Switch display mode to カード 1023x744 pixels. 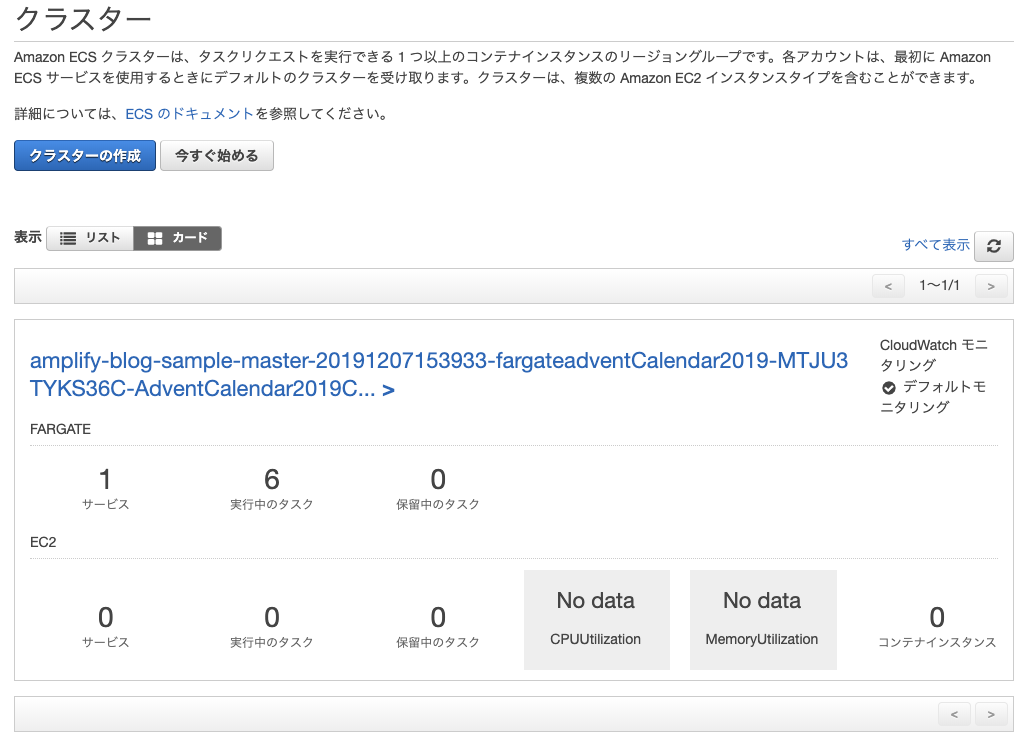[x=177, y=238]
